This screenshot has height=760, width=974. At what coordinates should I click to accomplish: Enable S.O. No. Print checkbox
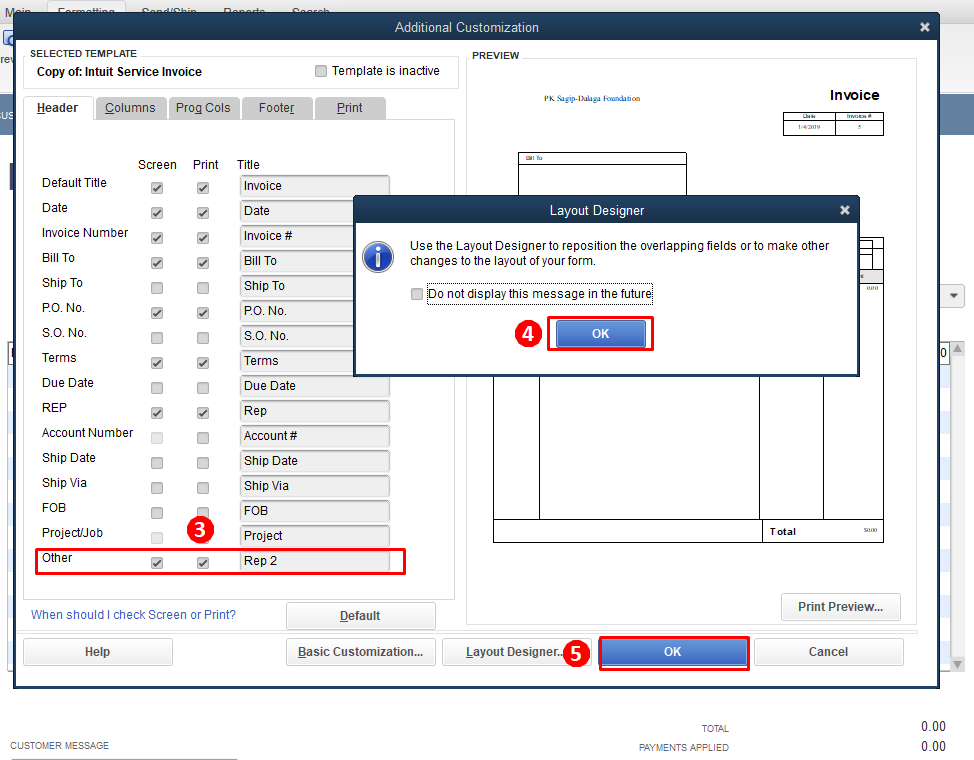(x=203, y=337)
